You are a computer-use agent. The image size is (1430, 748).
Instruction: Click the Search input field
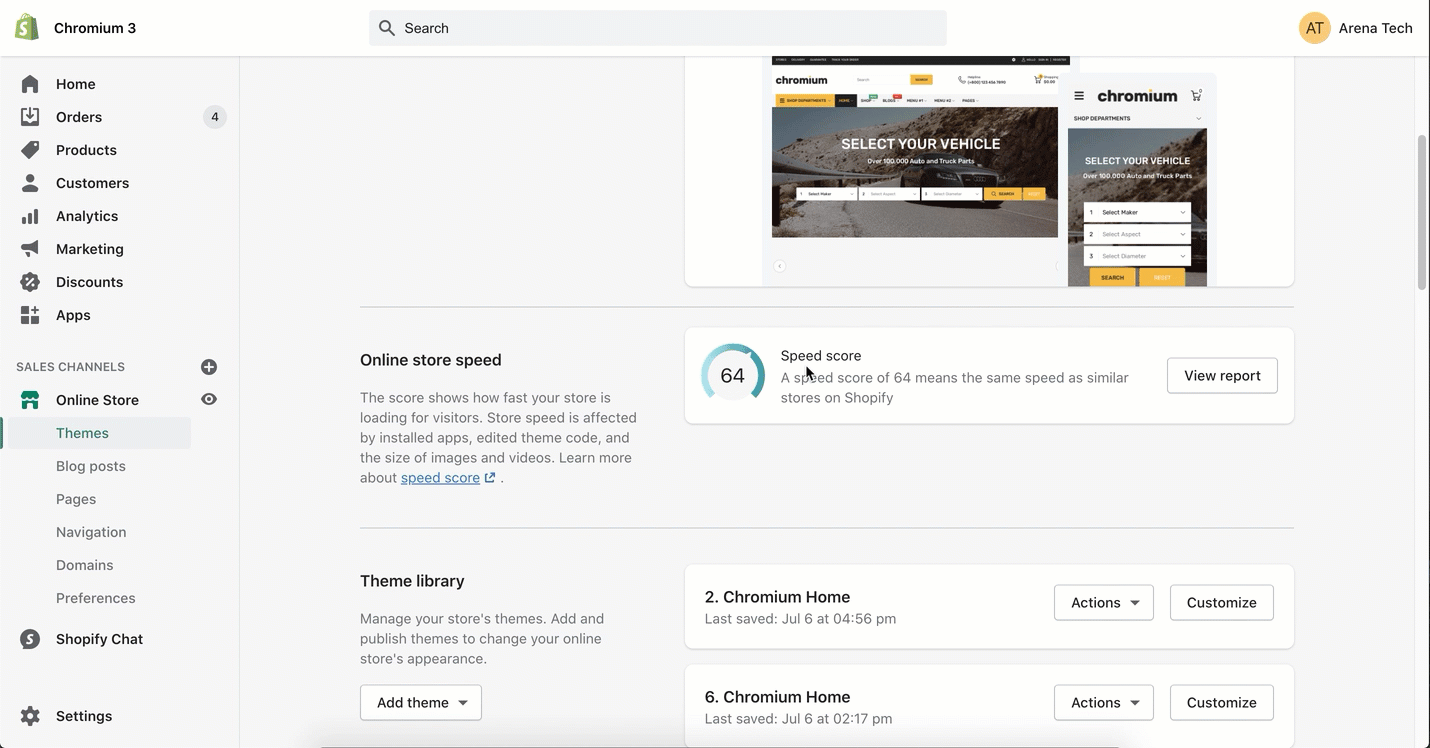pos(658,28)
